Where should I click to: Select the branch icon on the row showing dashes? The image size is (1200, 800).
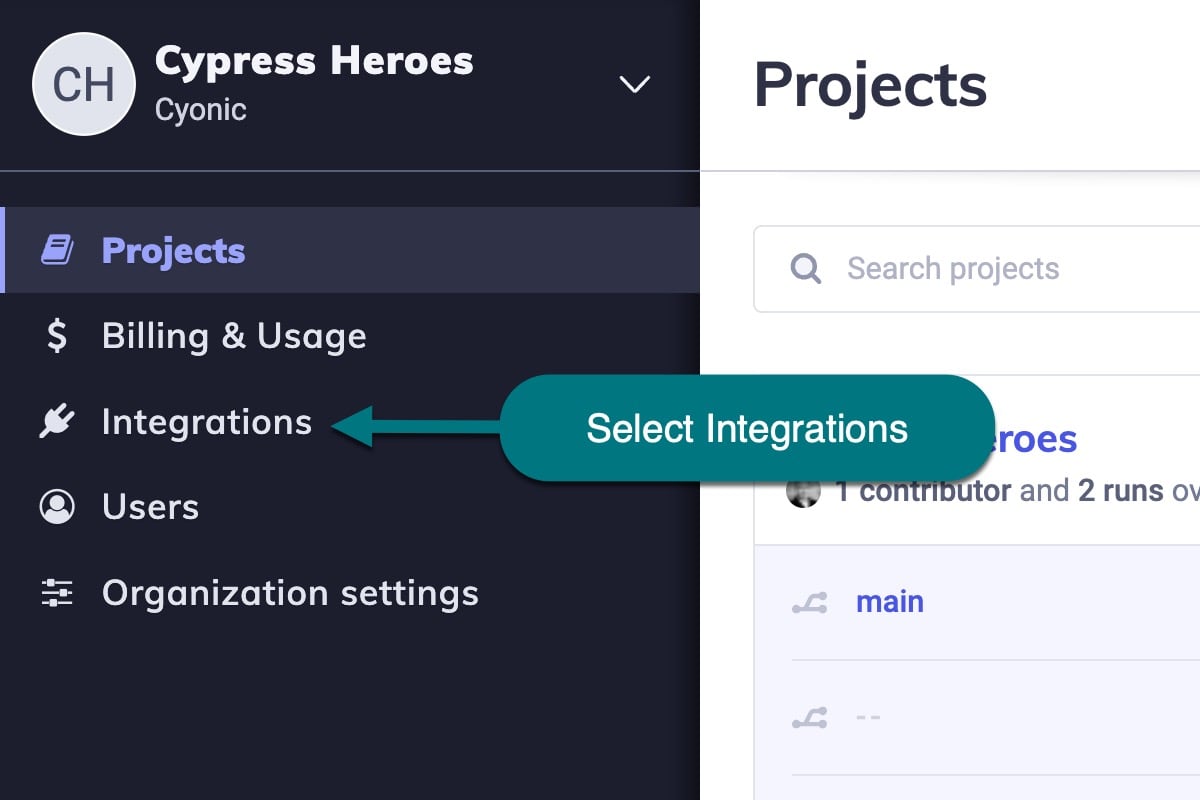pyautogui.click(x=812, y=715)
